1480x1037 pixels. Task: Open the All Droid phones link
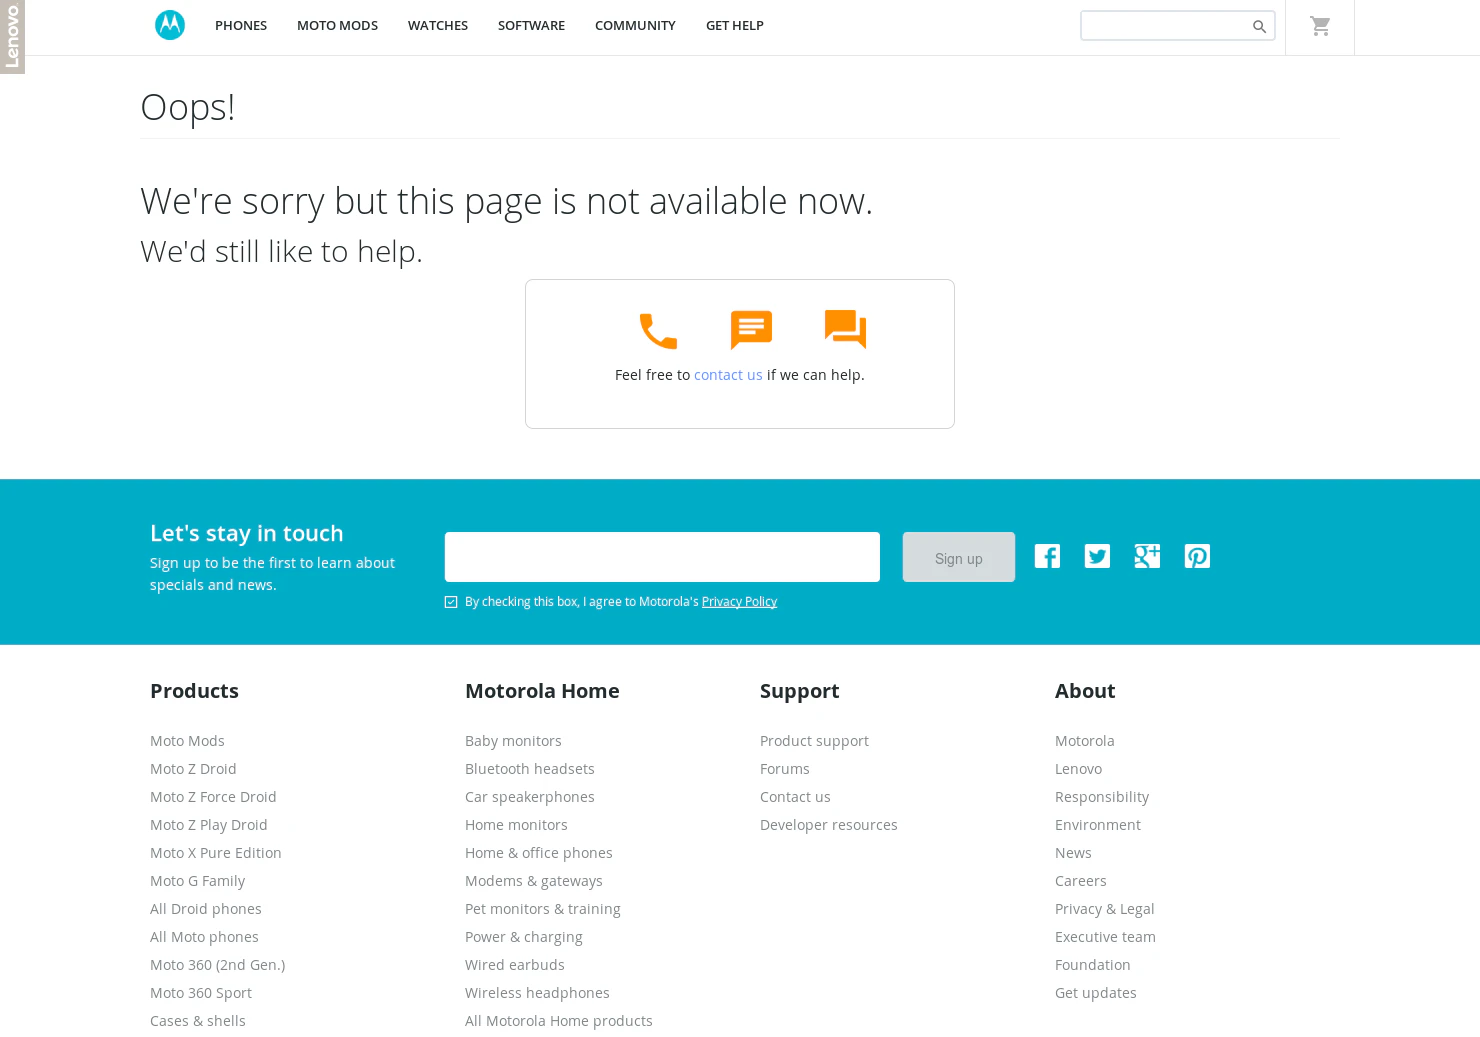[206, 909]
